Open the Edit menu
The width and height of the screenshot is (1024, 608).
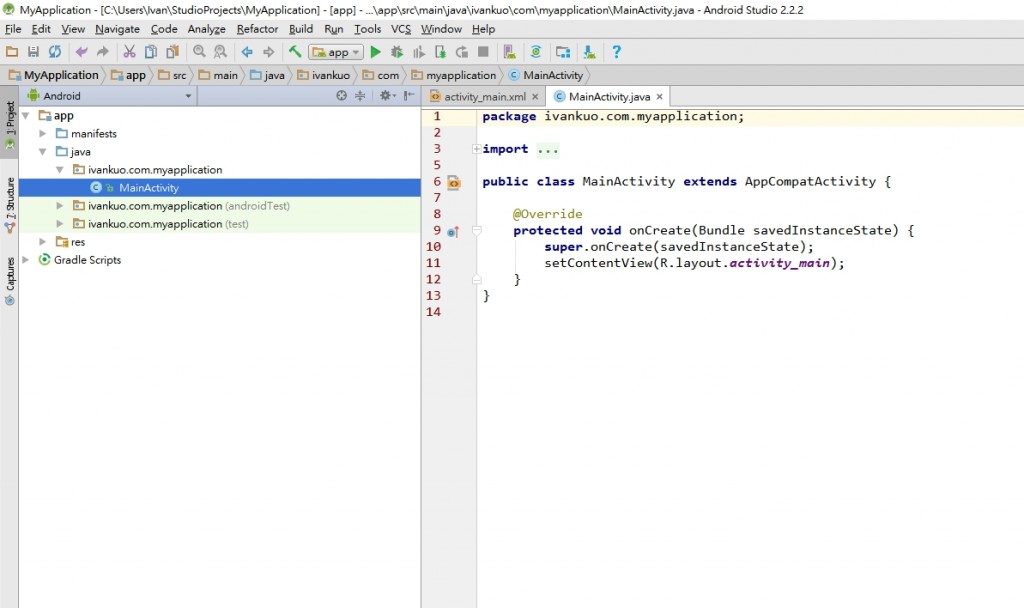click(41, 29)
